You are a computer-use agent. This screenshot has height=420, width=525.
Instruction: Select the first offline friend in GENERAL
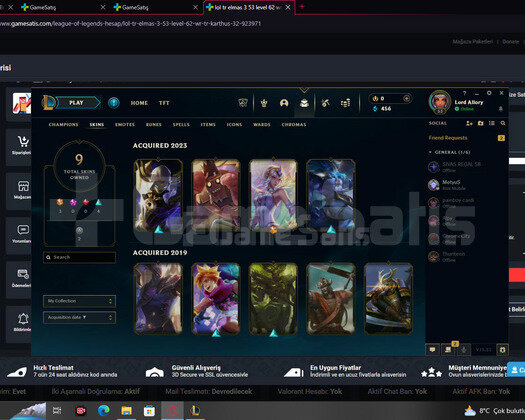[x=467, y=166]
